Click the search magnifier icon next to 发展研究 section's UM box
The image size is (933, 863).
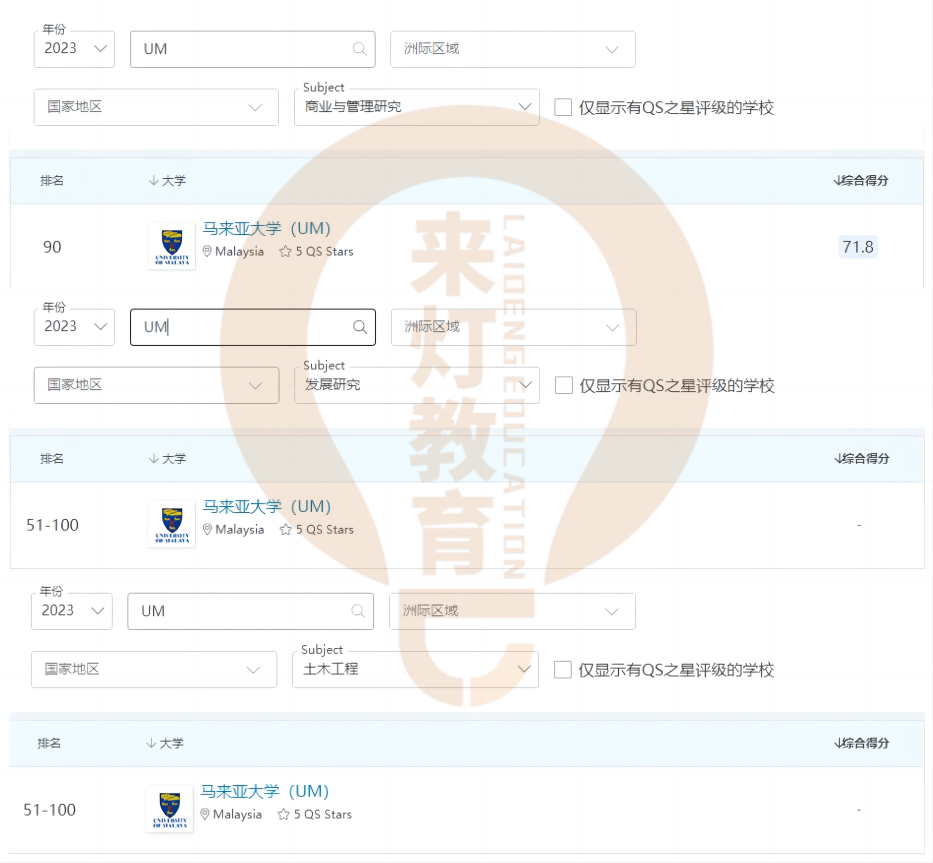coord(359,327)
